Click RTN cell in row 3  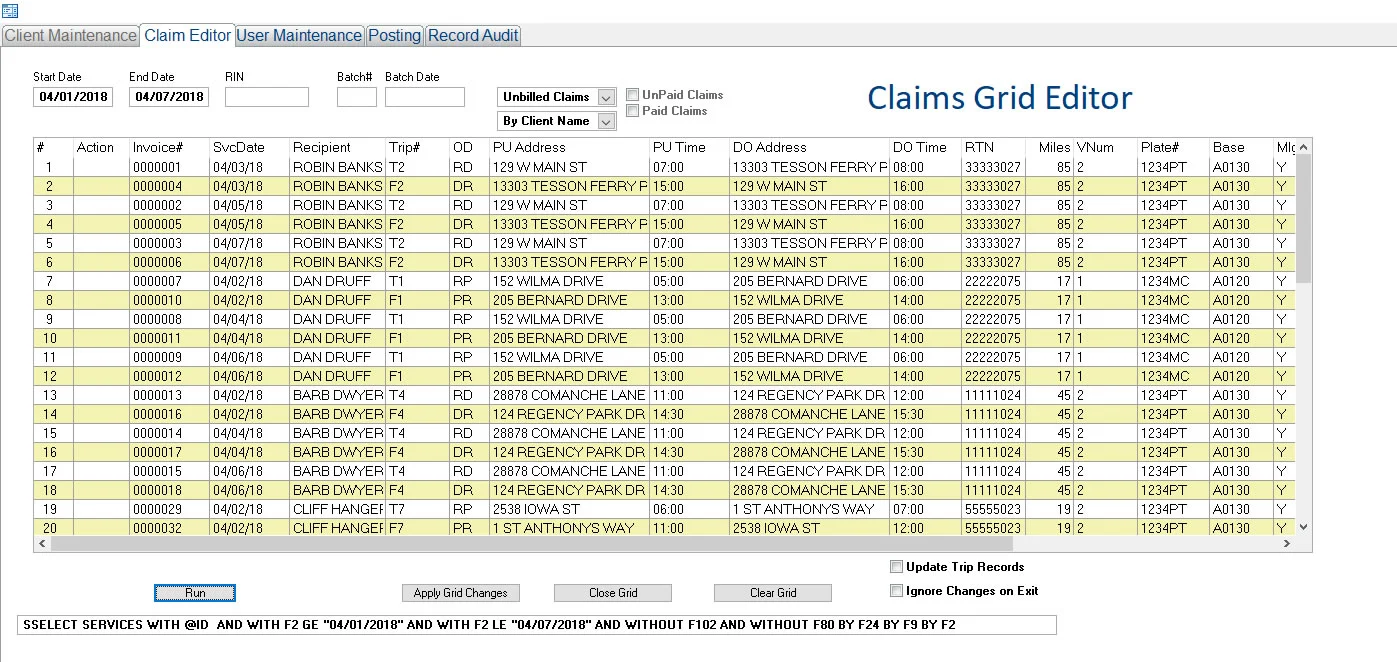[993, 205]
